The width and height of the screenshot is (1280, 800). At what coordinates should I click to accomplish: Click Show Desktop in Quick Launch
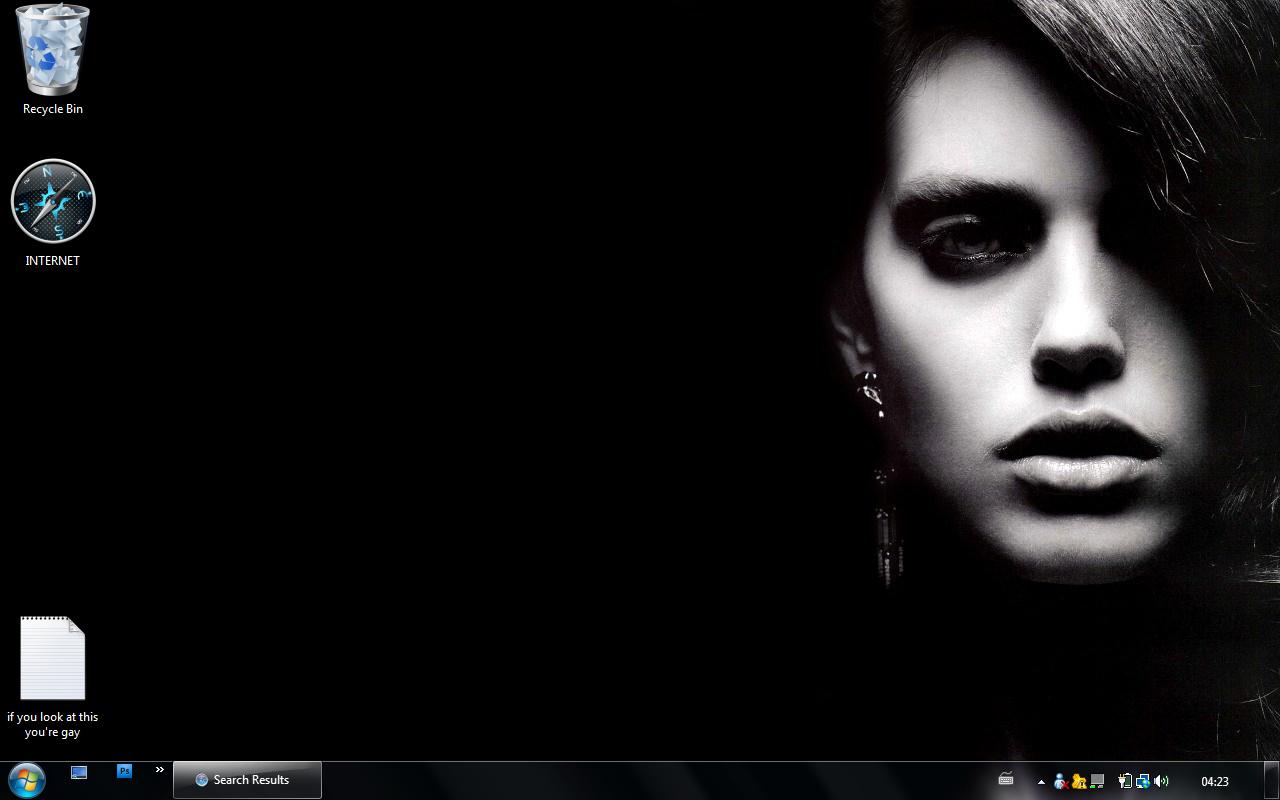click(x=79, y=772)
